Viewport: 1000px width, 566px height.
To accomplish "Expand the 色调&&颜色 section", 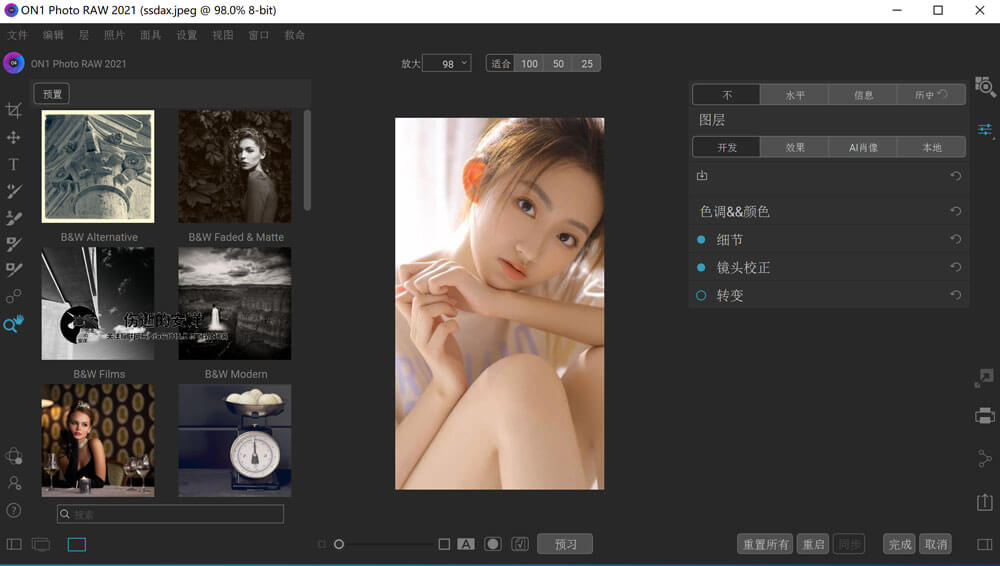I will (734, 212).
